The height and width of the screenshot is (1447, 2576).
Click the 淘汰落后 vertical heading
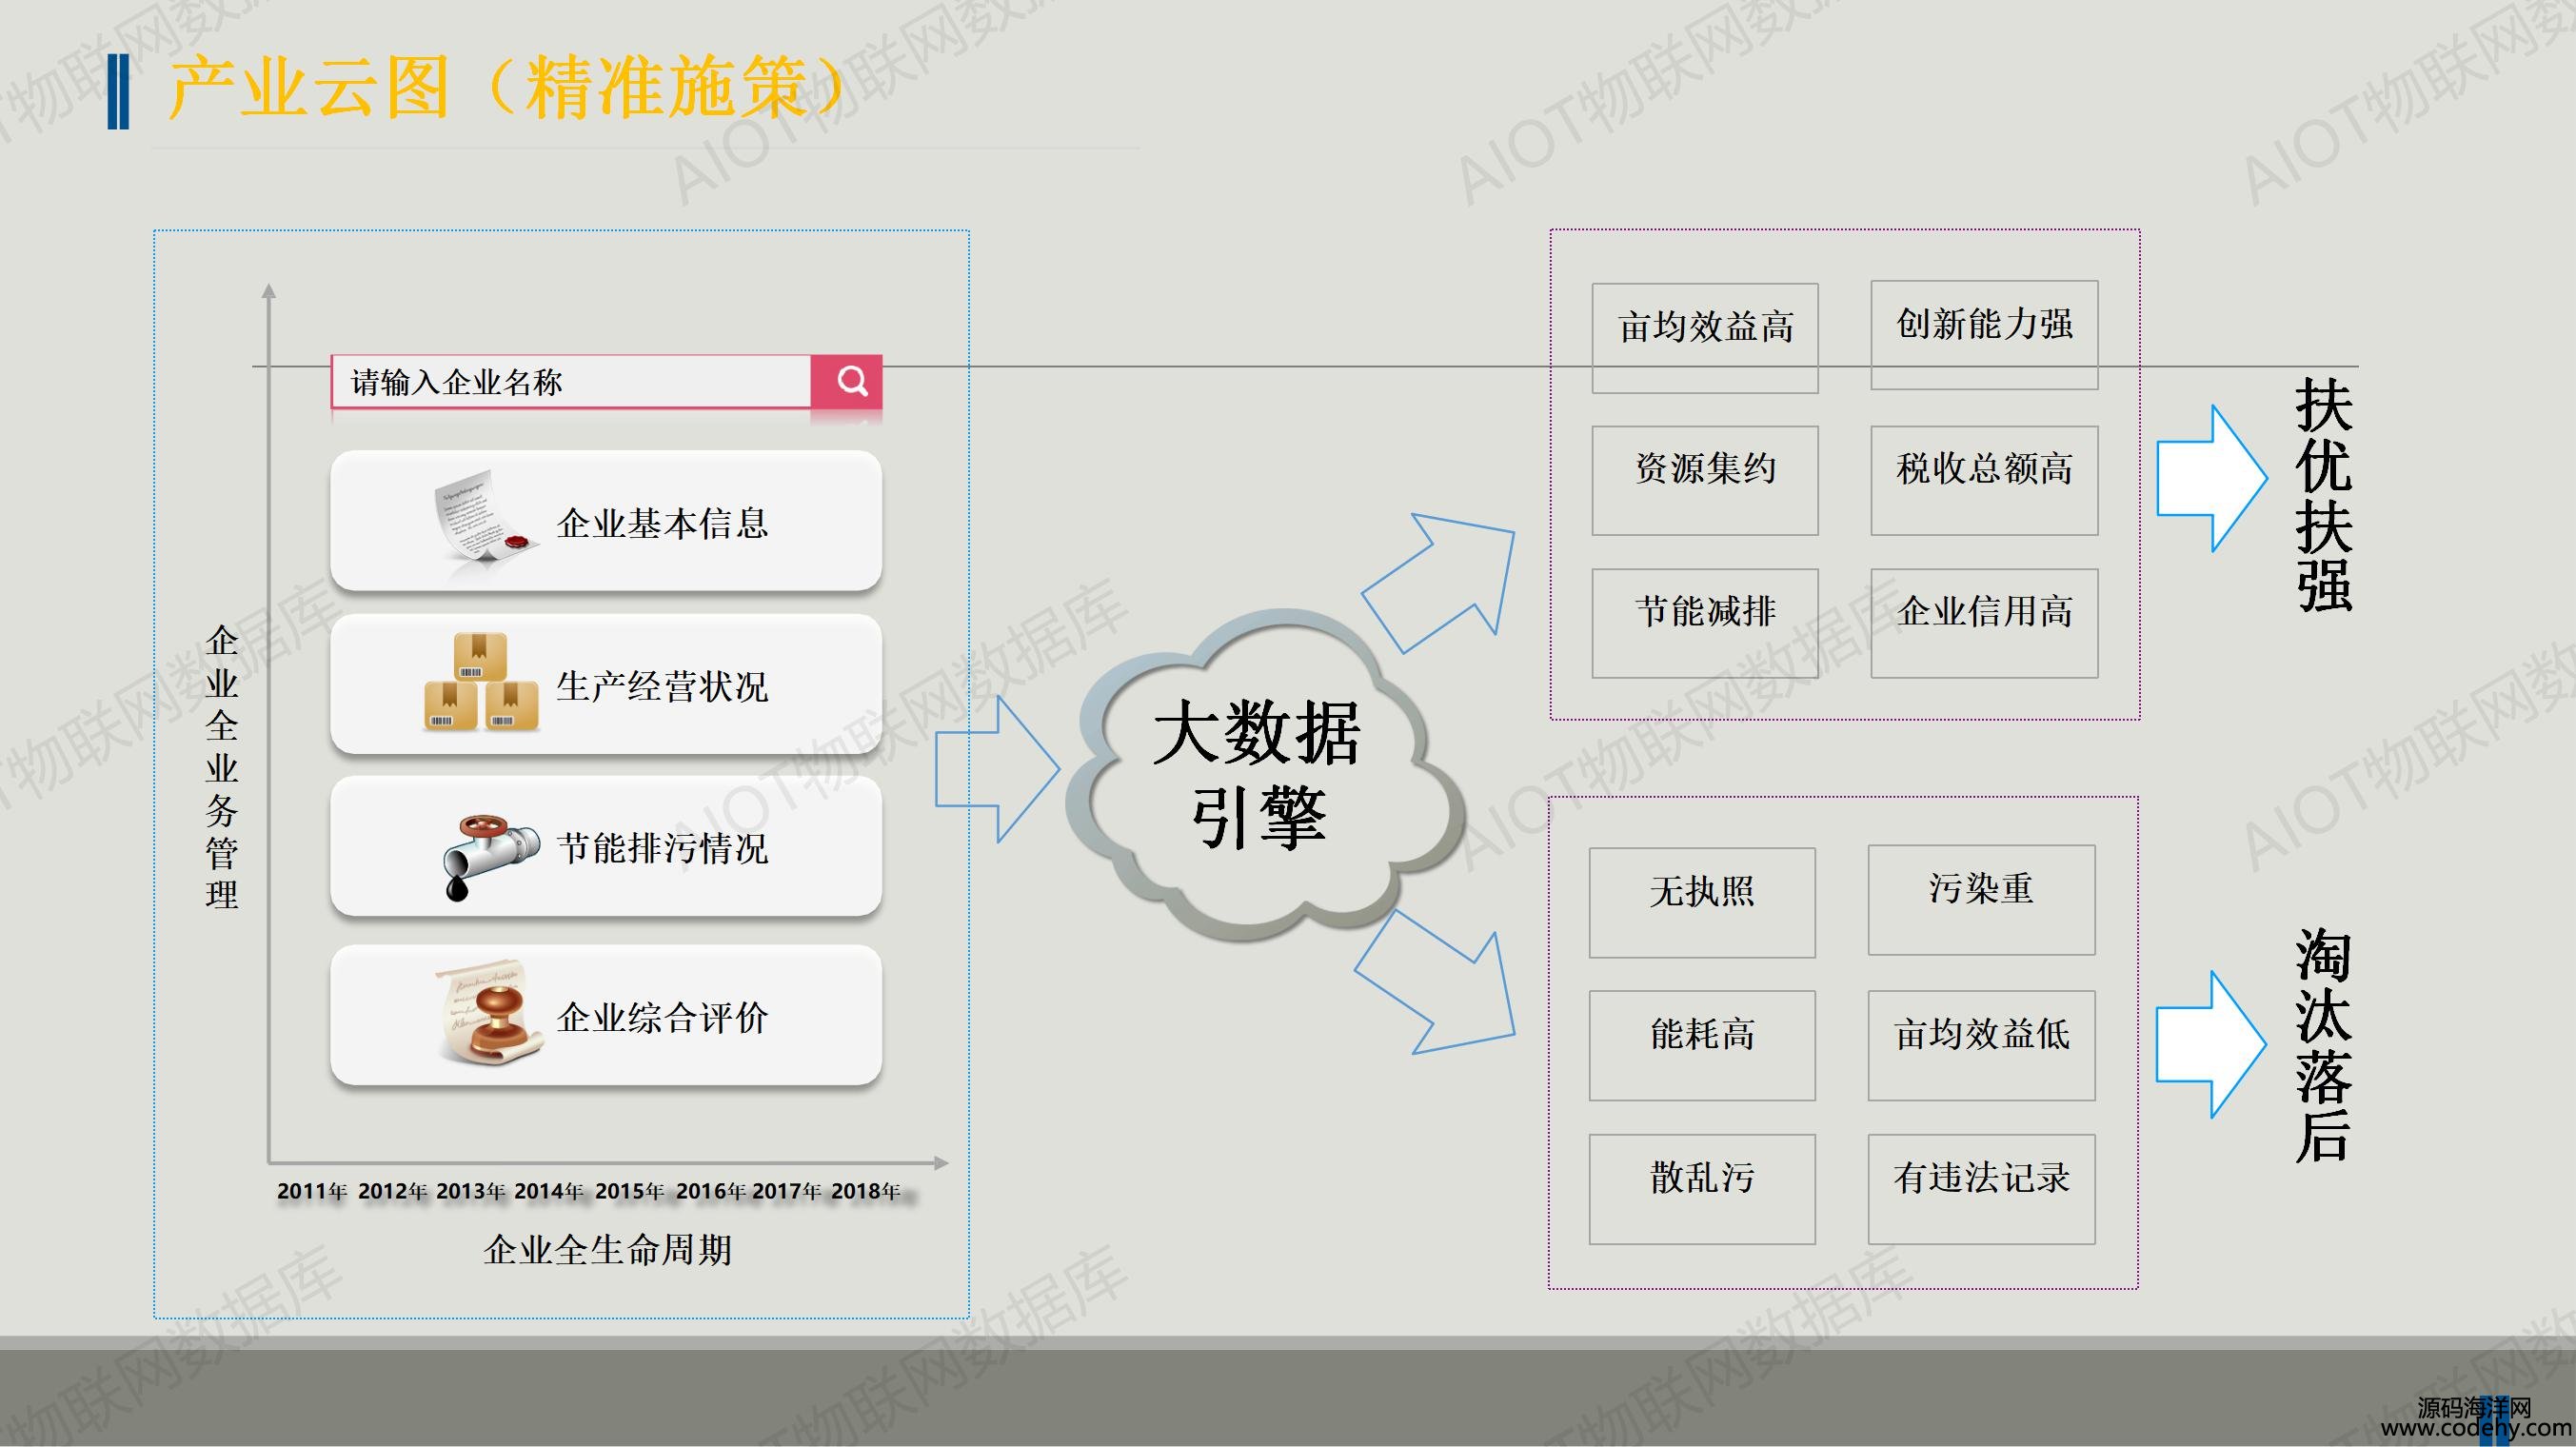2323,1045
